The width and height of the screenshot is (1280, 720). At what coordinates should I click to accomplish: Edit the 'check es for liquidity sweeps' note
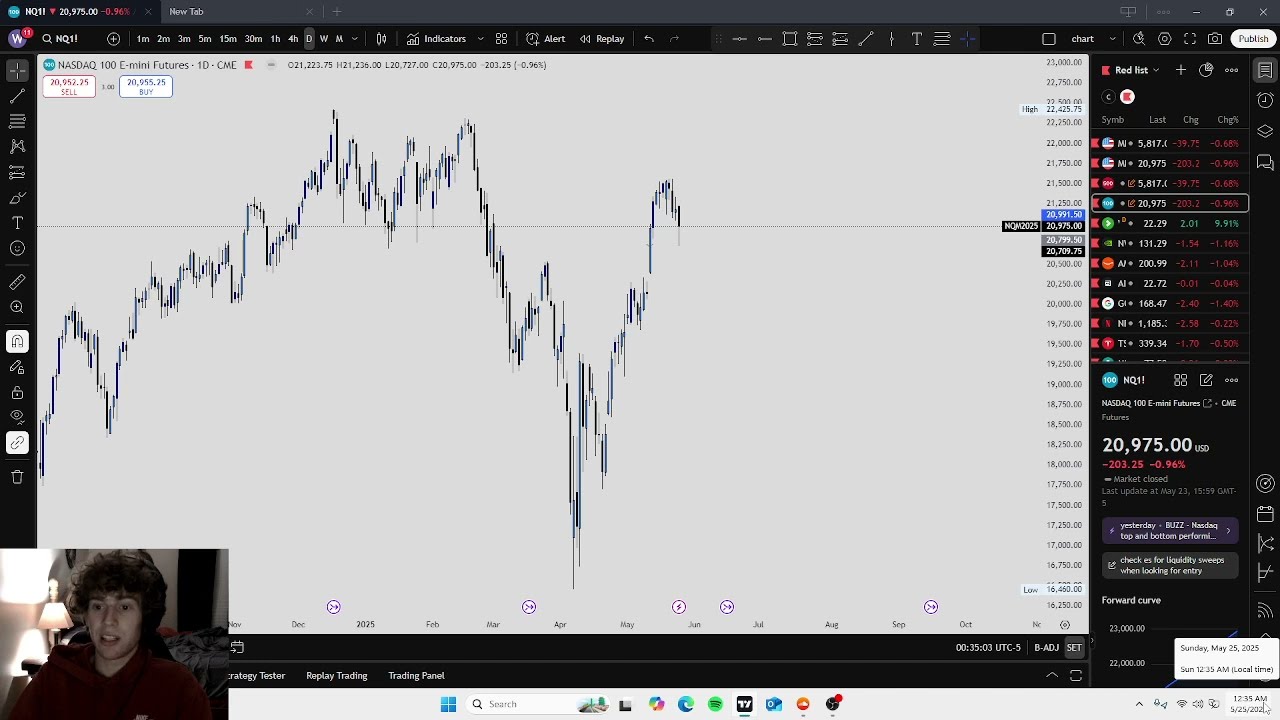(1170, 565)
